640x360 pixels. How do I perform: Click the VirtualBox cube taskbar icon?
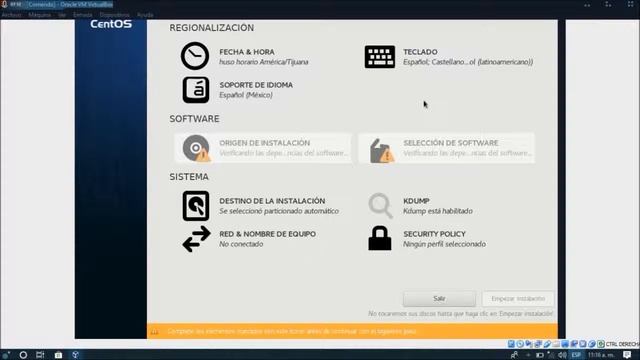[76, 355]
